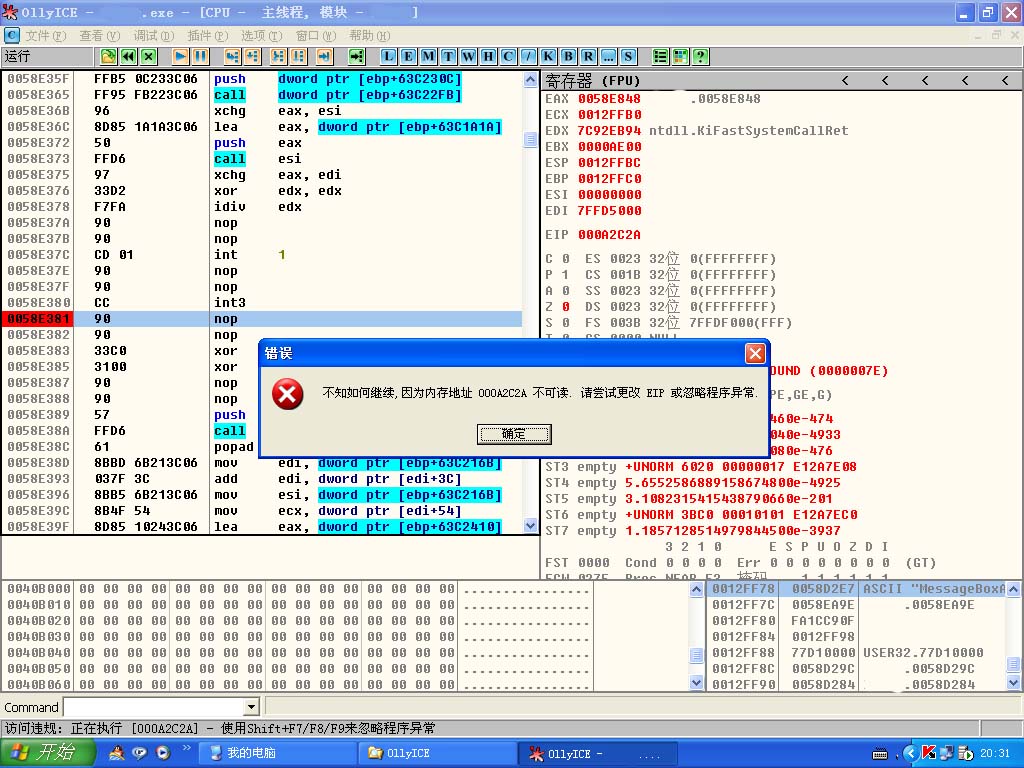Screen dimensions: 1024x768
Task: Open Breakpoints window (B button)
Action: coord(569,57)
